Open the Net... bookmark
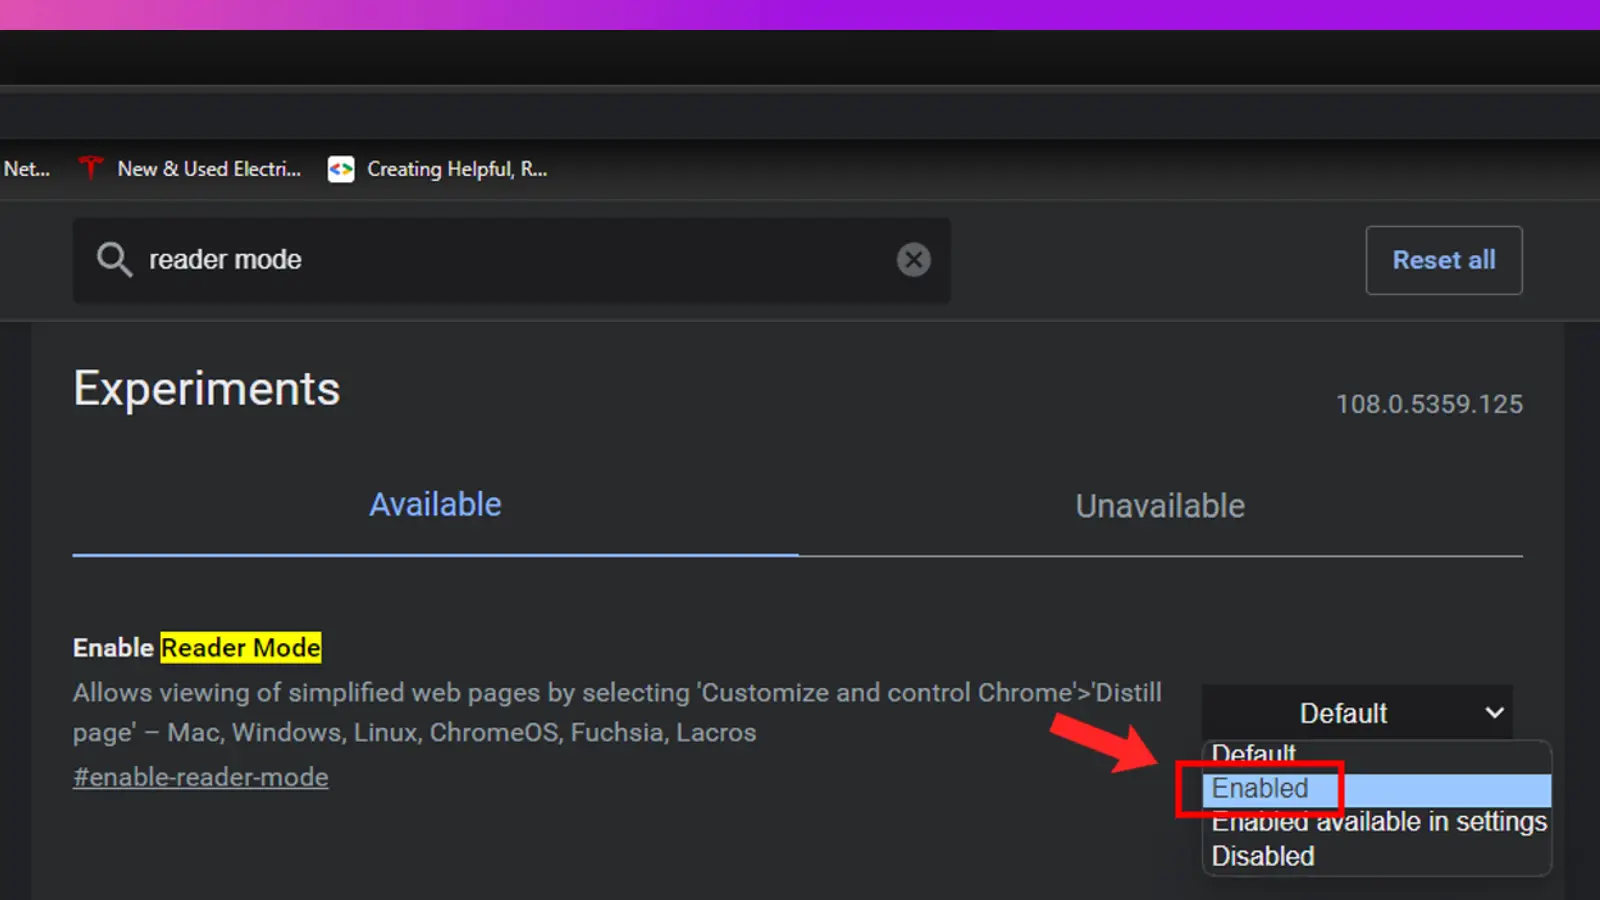Viewport: 1600px width, 900px height. [x=27, y=169]
